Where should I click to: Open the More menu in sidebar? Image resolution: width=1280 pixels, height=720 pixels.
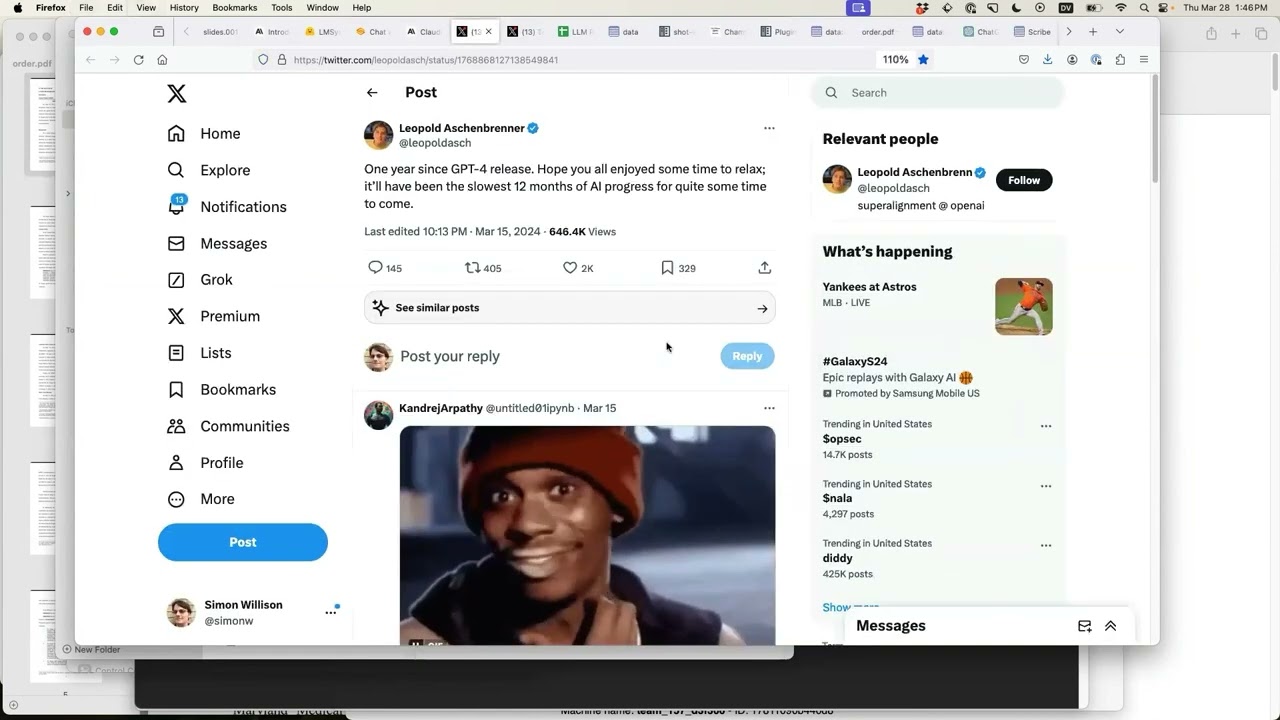(200, 499)
